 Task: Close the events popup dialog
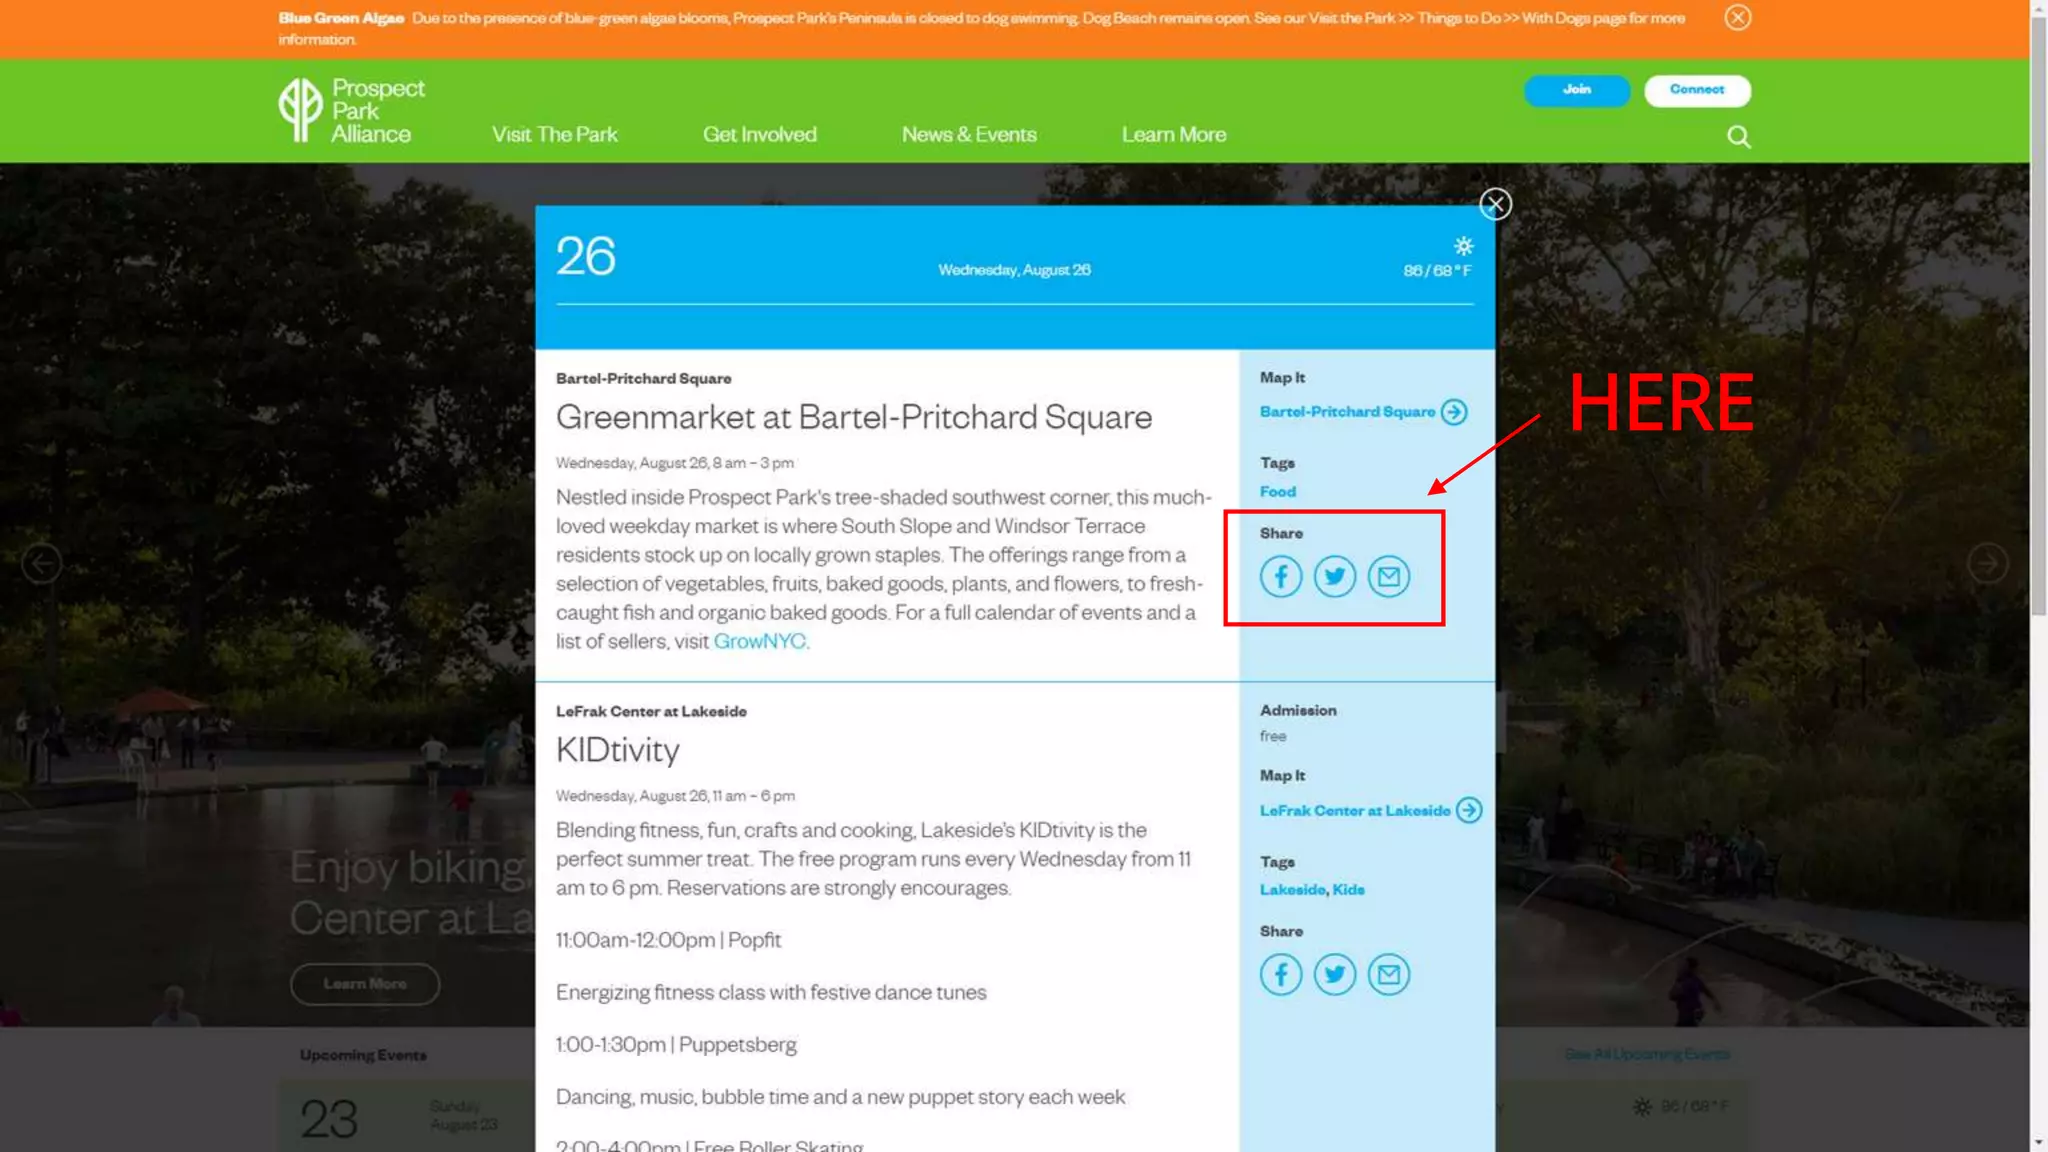1495,204
